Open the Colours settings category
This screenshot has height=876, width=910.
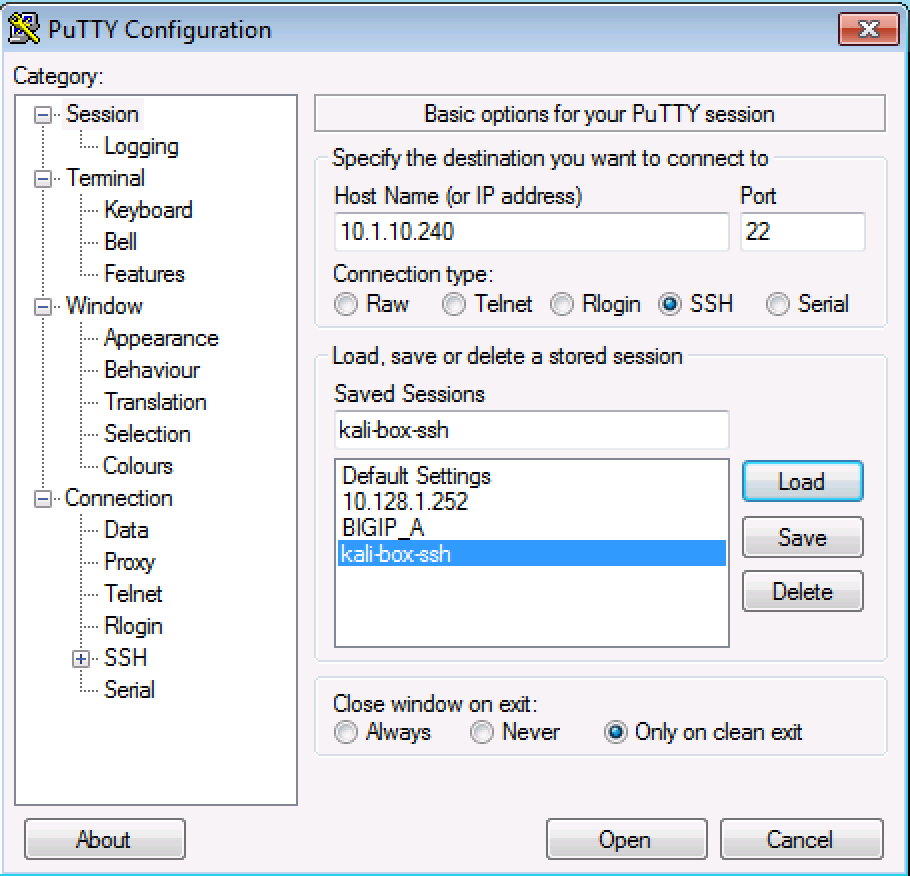[x=138, y=466]
